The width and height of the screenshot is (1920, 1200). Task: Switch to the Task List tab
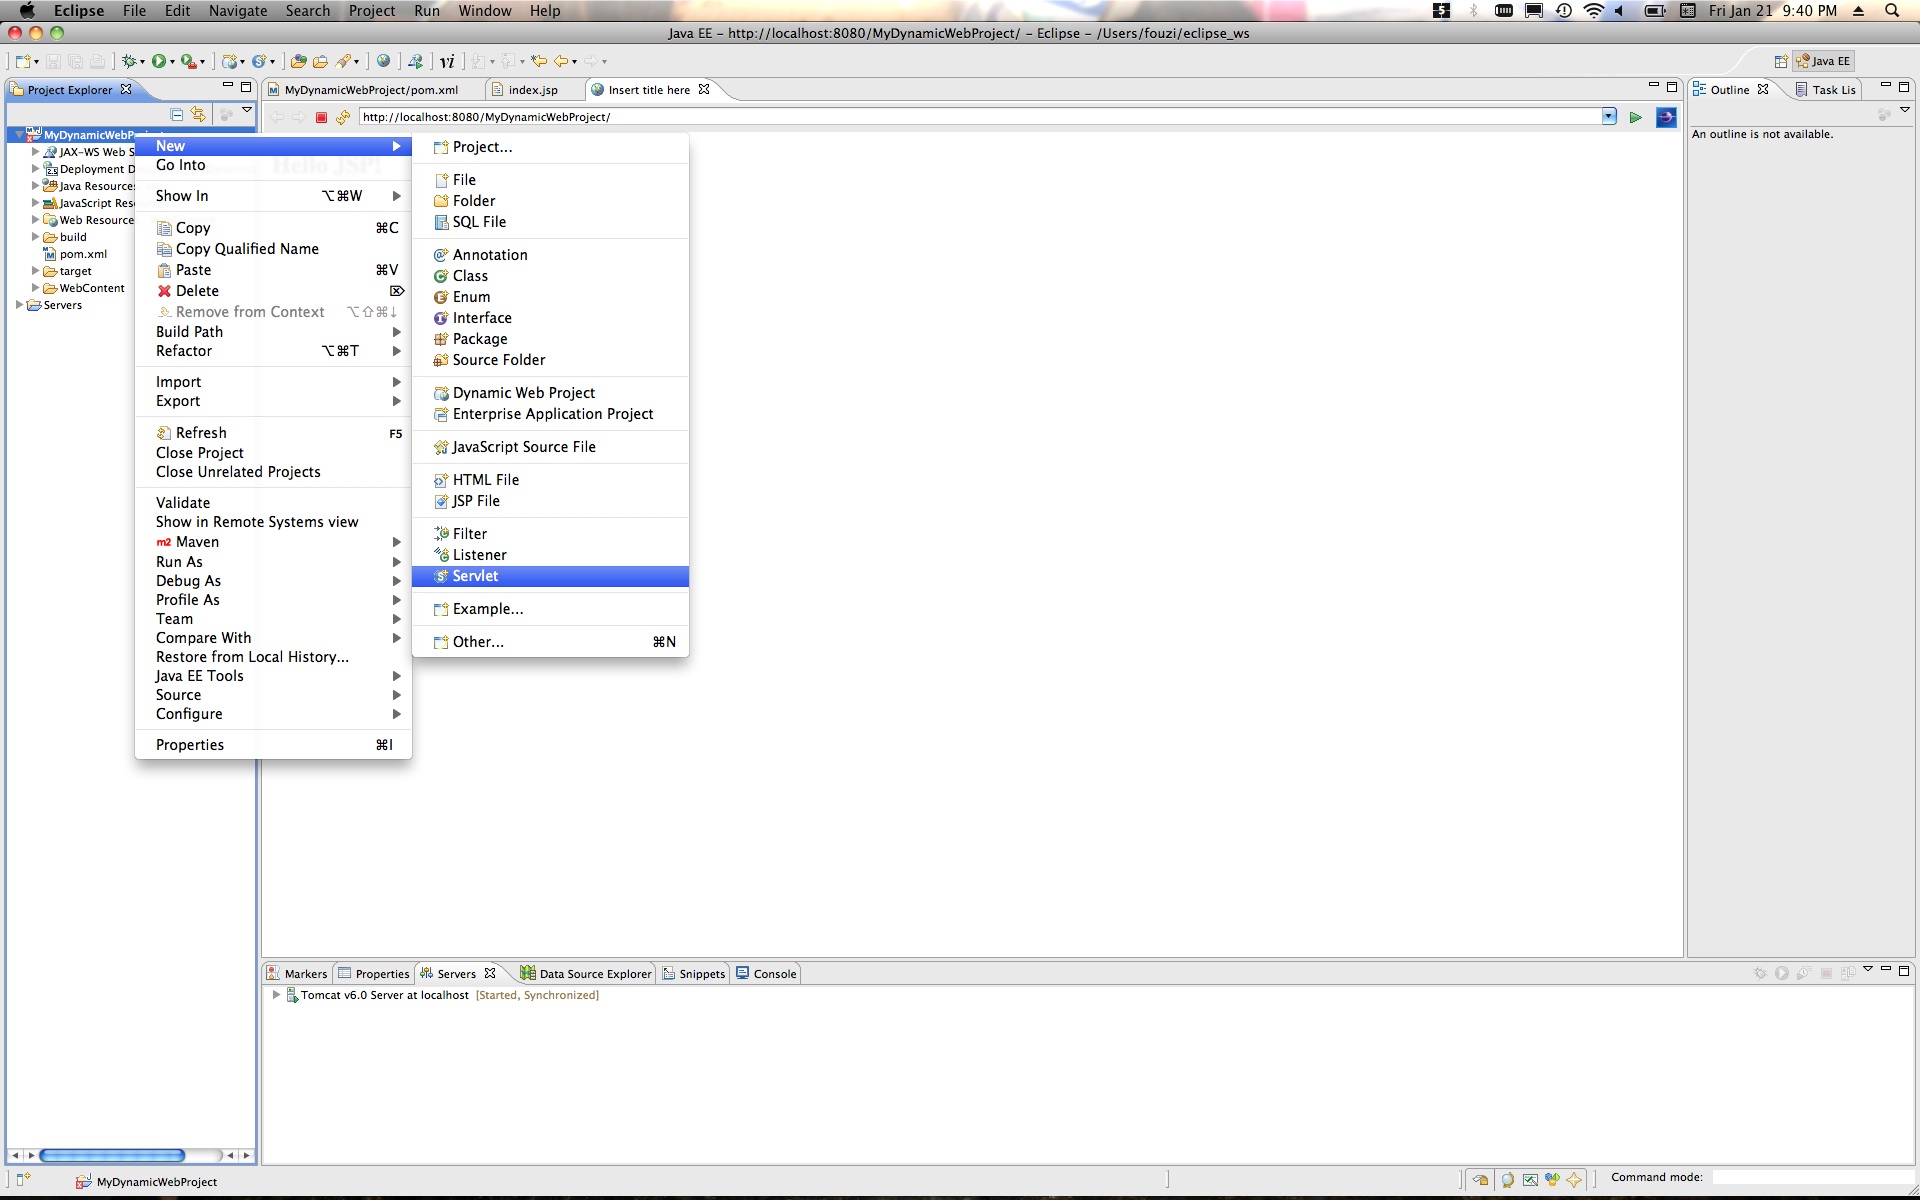(1826, 90)
